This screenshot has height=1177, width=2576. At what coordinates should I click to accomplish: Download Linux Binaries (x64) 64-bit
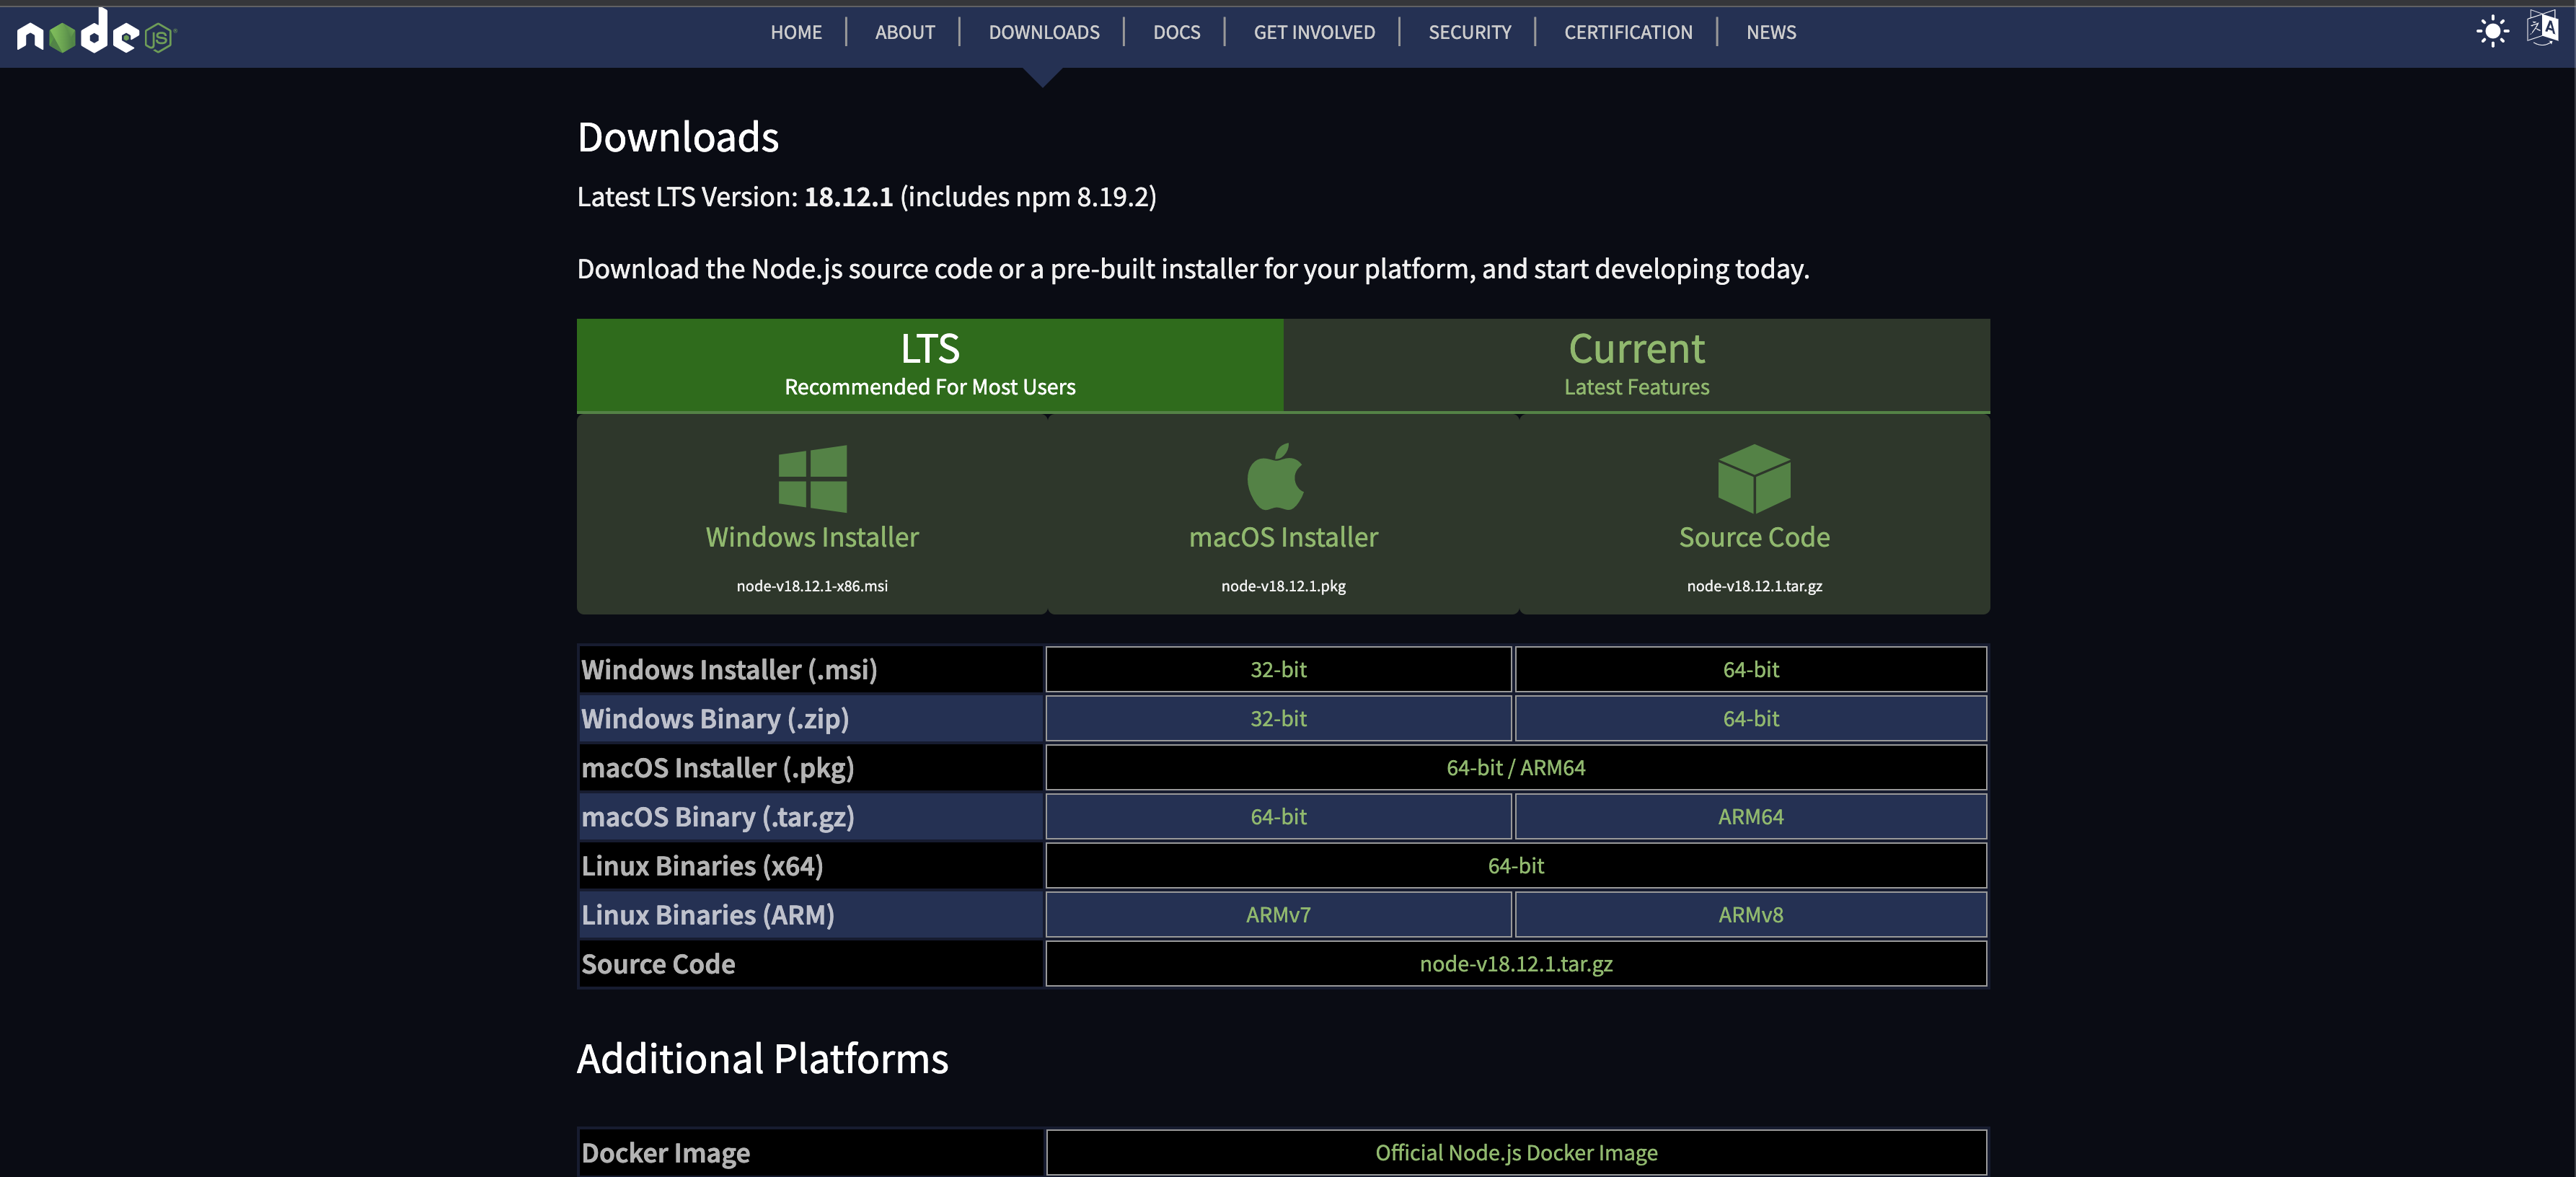(1516, 866)
